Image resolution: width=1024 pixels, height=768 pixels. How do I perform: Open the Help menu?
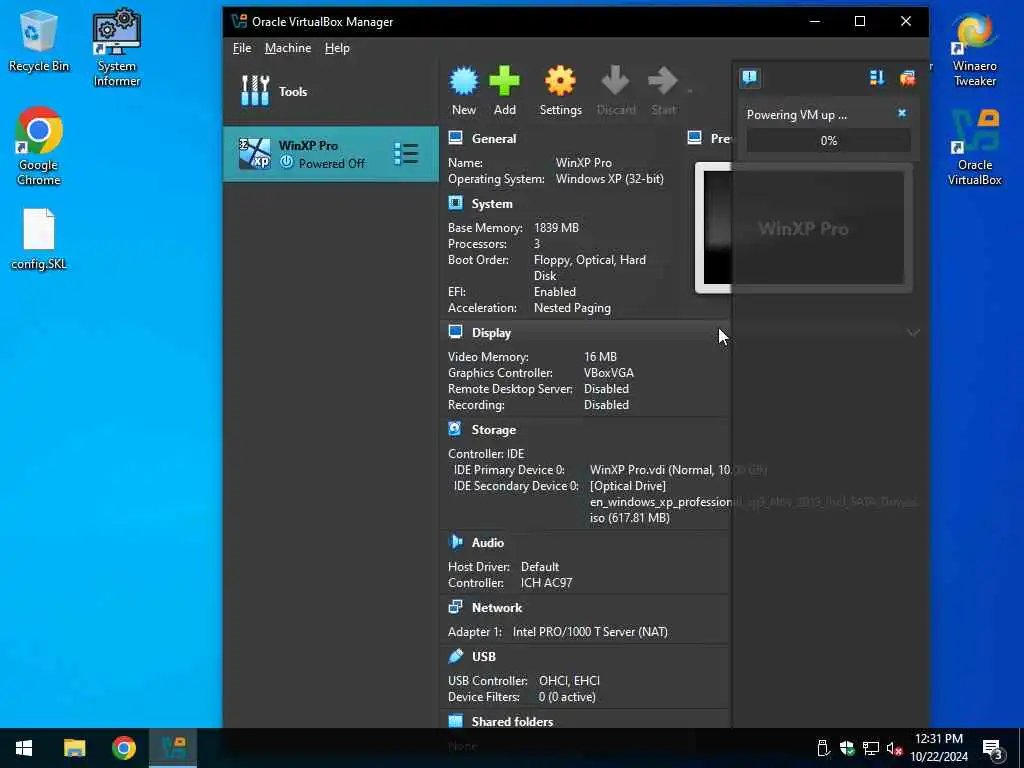tap(337, 48)
